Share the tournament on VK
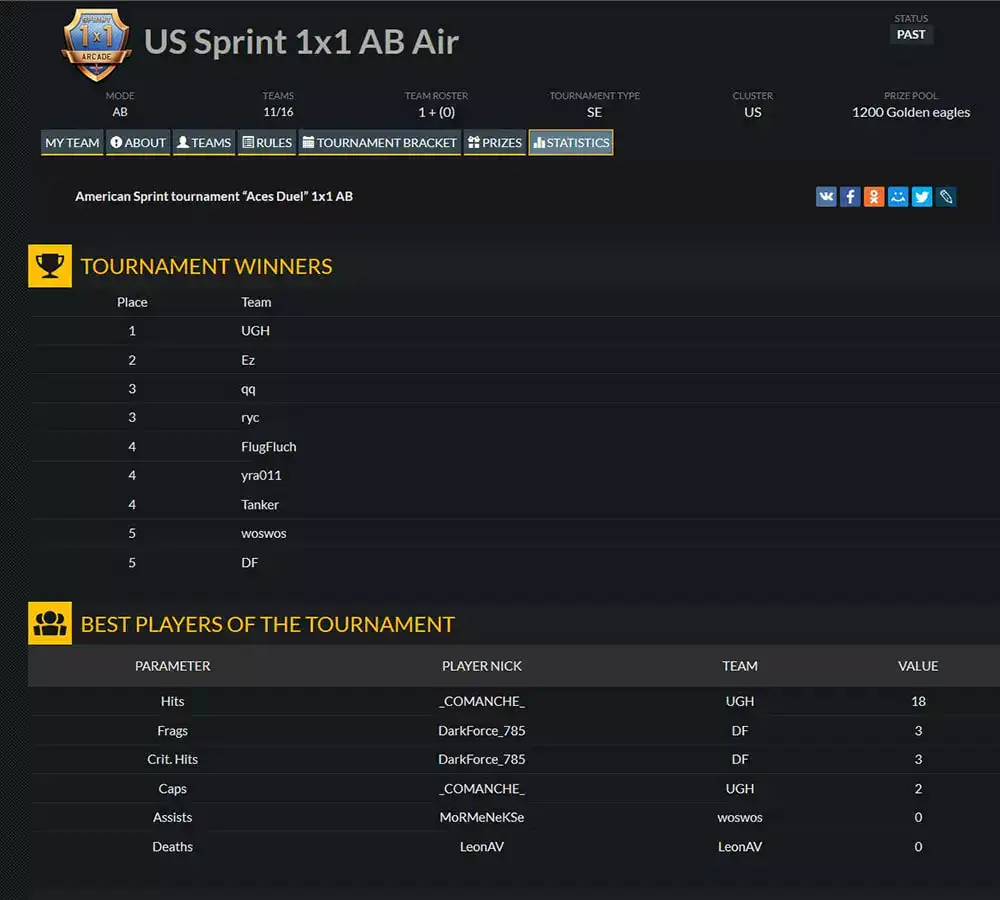This screenshot has height=900, width=1000. (826, 197)
